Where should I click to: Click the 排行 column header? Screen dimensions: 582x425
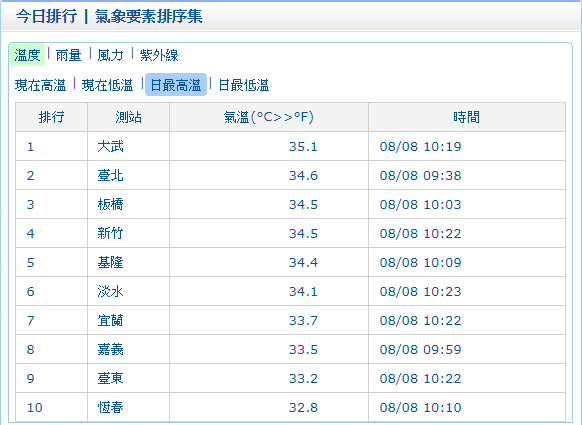[x=52, y=117]
